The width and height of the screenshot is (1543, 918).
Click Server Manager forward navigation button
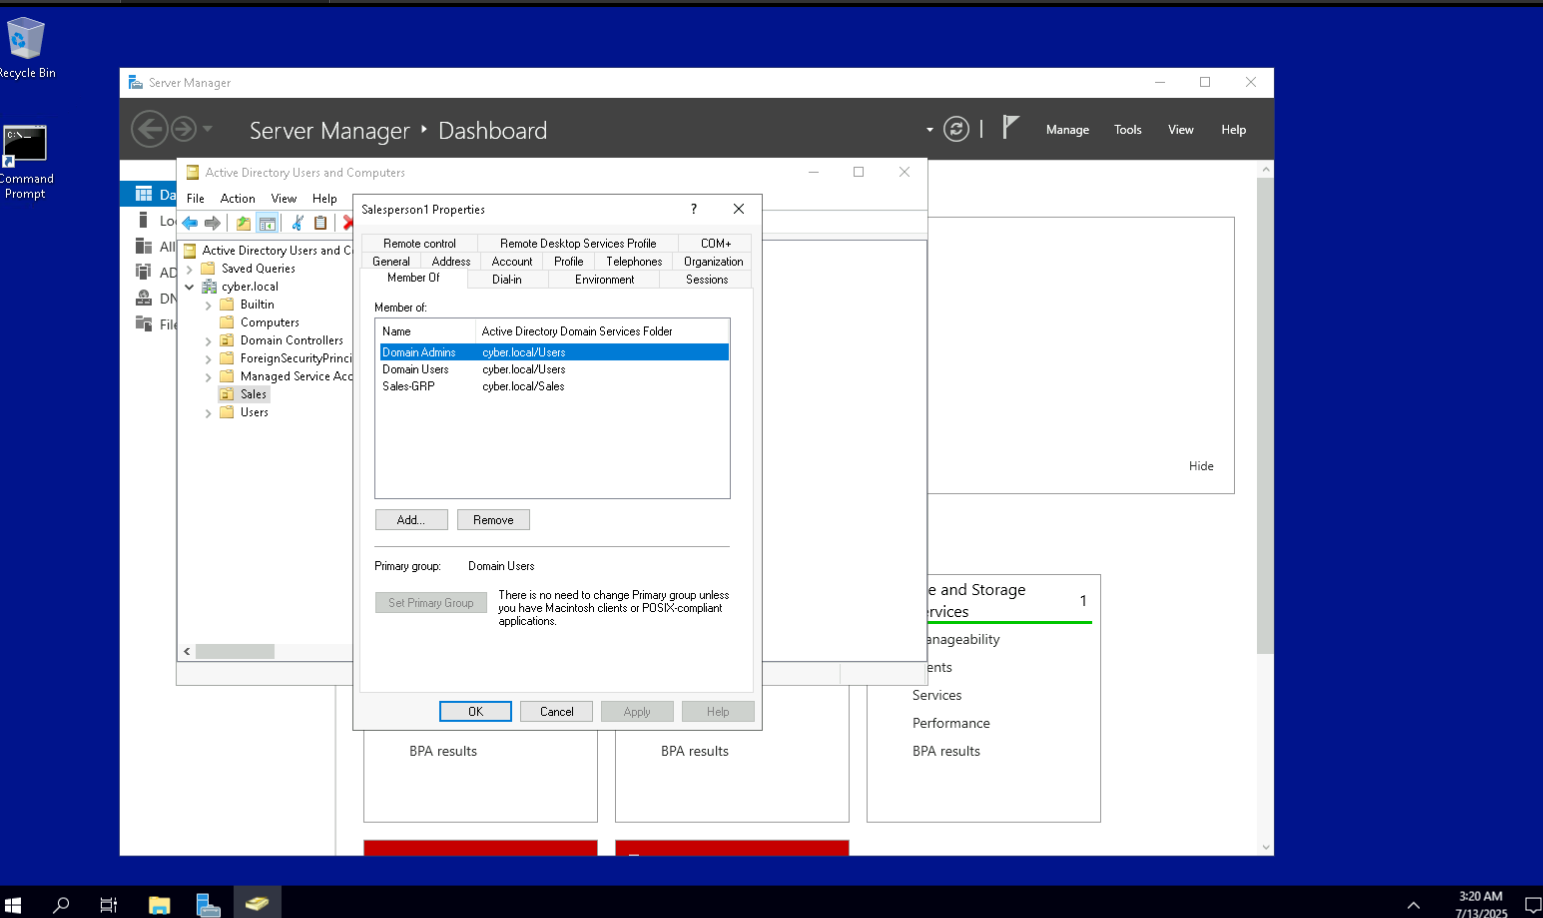tap(183, 129)
